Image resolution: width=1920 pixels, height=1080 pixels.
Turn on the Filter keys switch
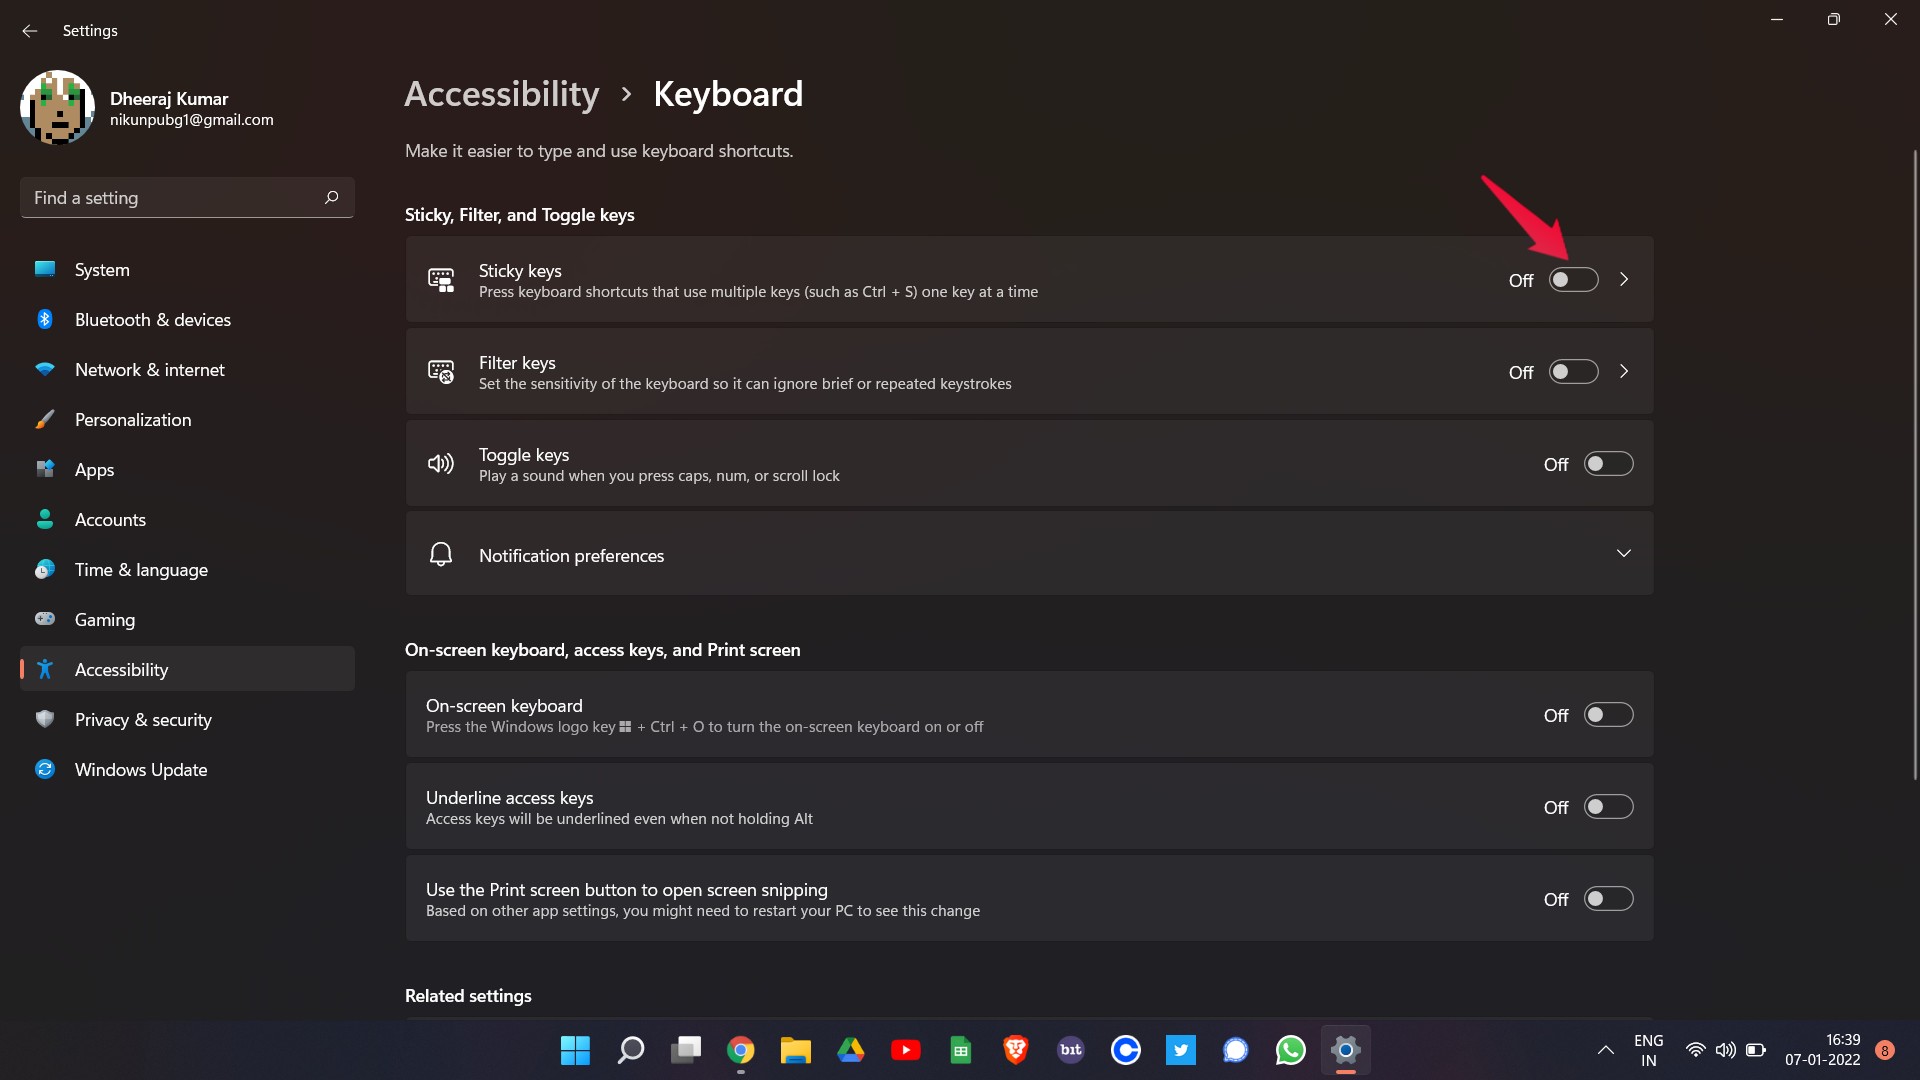[1573, 372]
